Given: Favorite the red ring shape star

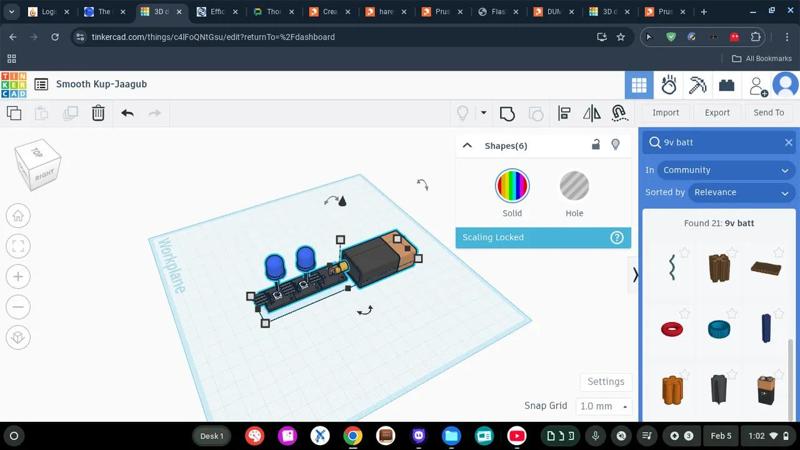Looking at the screenshot, I should (x=685, y=313).
